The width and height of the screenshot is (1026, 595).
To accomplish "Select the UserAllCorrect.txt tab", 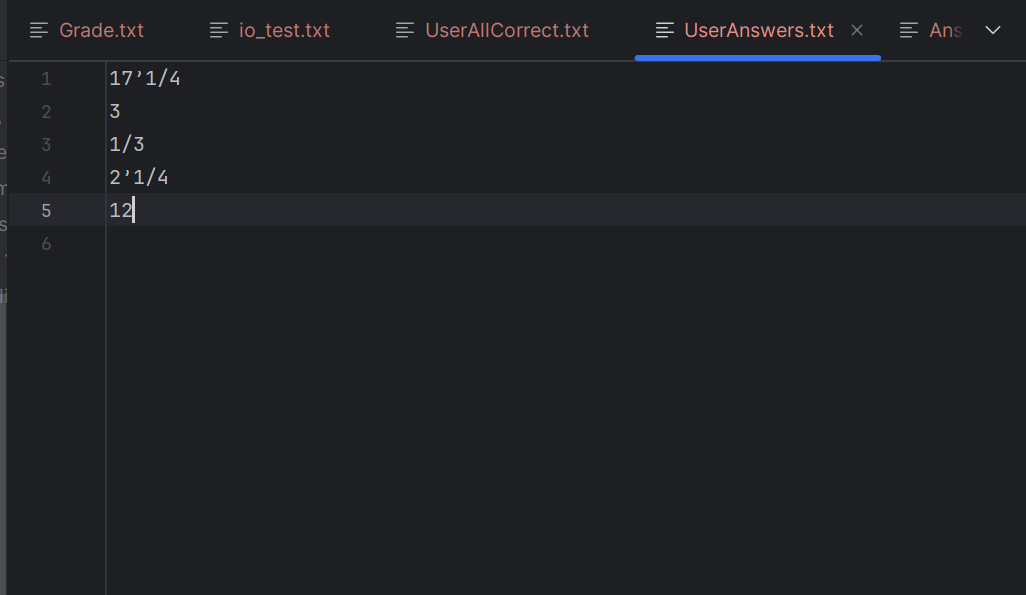I will pos(506,30).
